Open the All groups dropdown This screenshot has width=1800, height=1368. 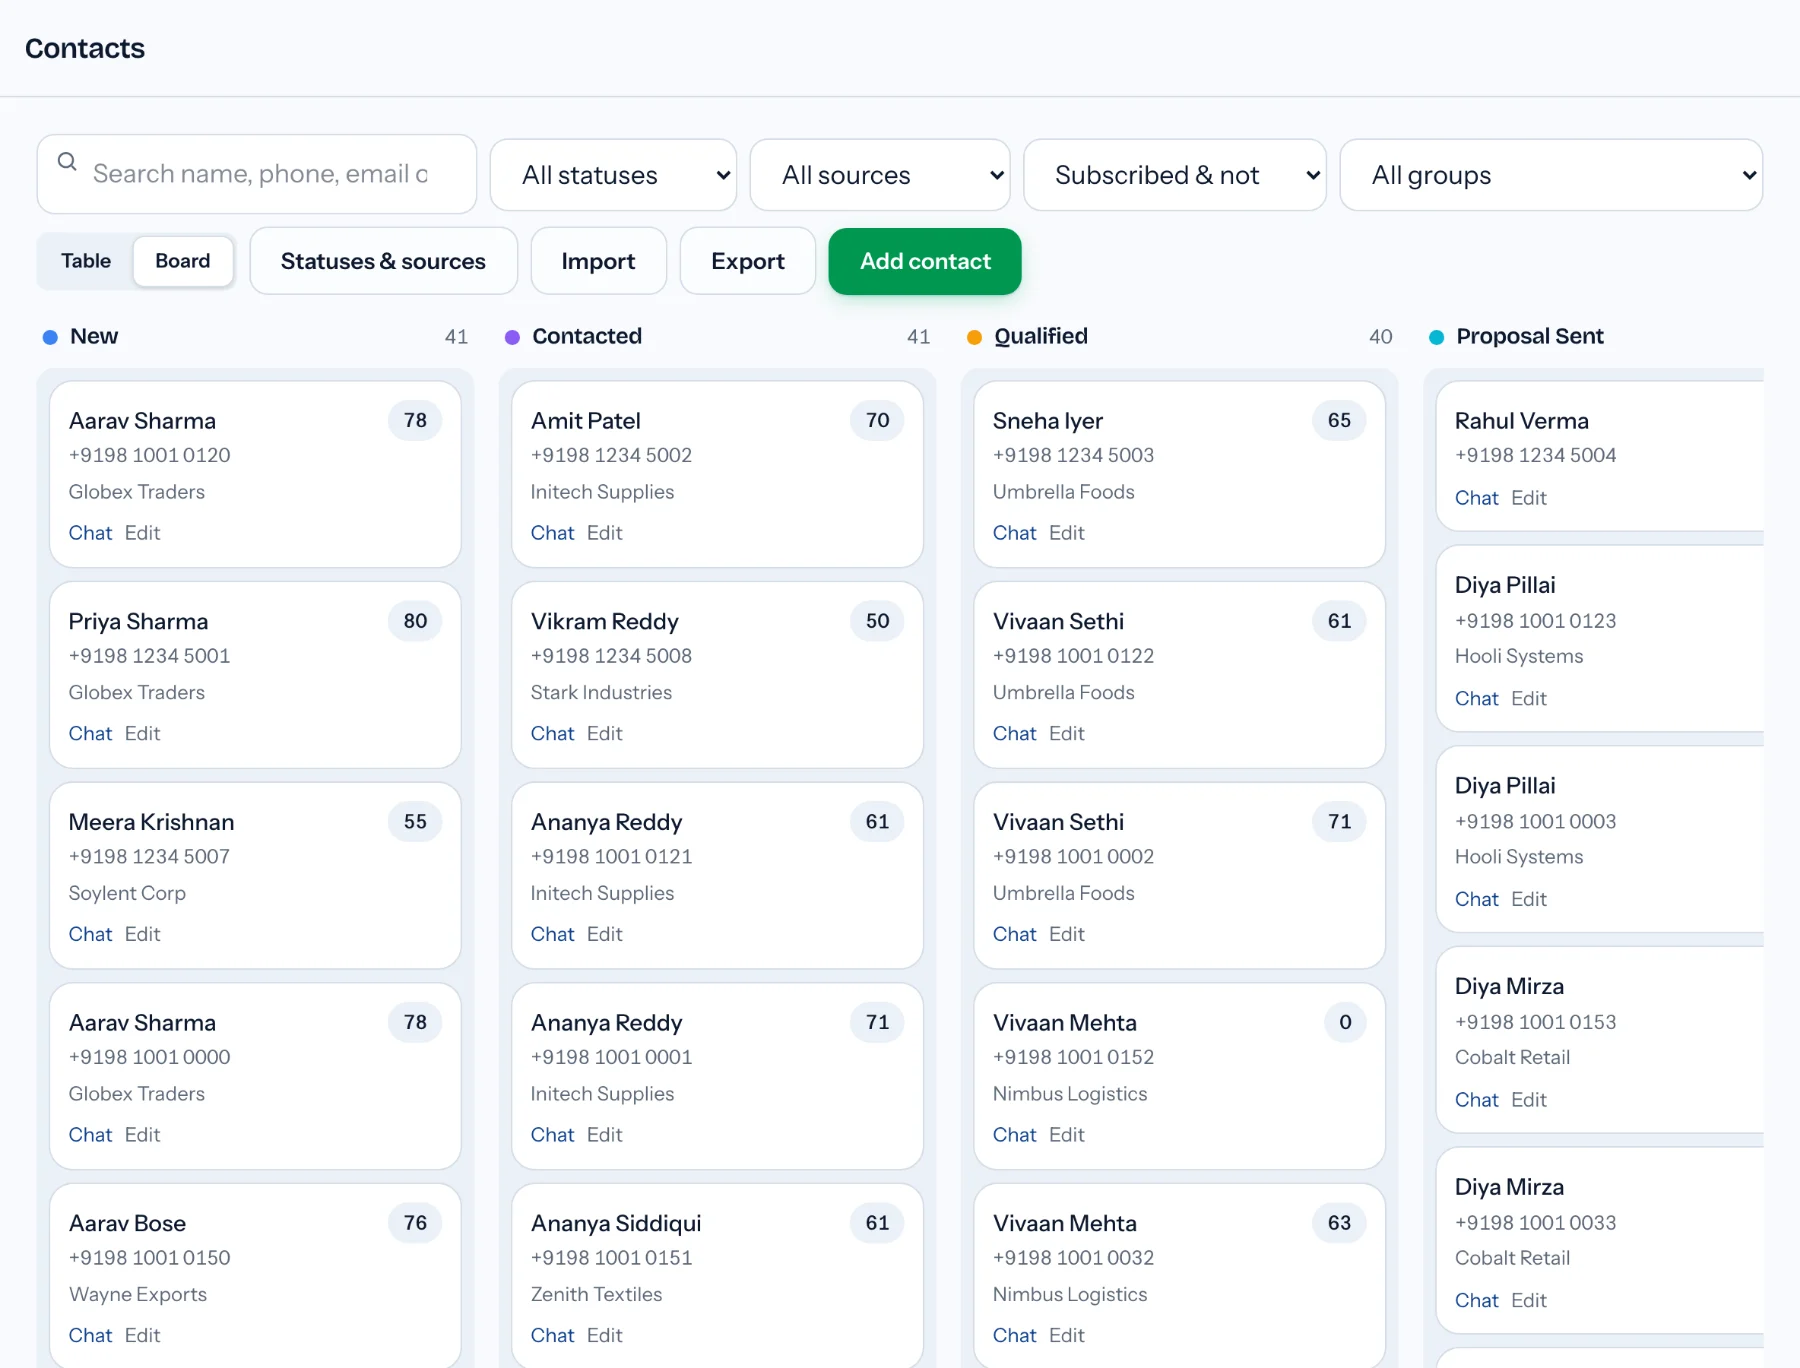[1551, 175]
